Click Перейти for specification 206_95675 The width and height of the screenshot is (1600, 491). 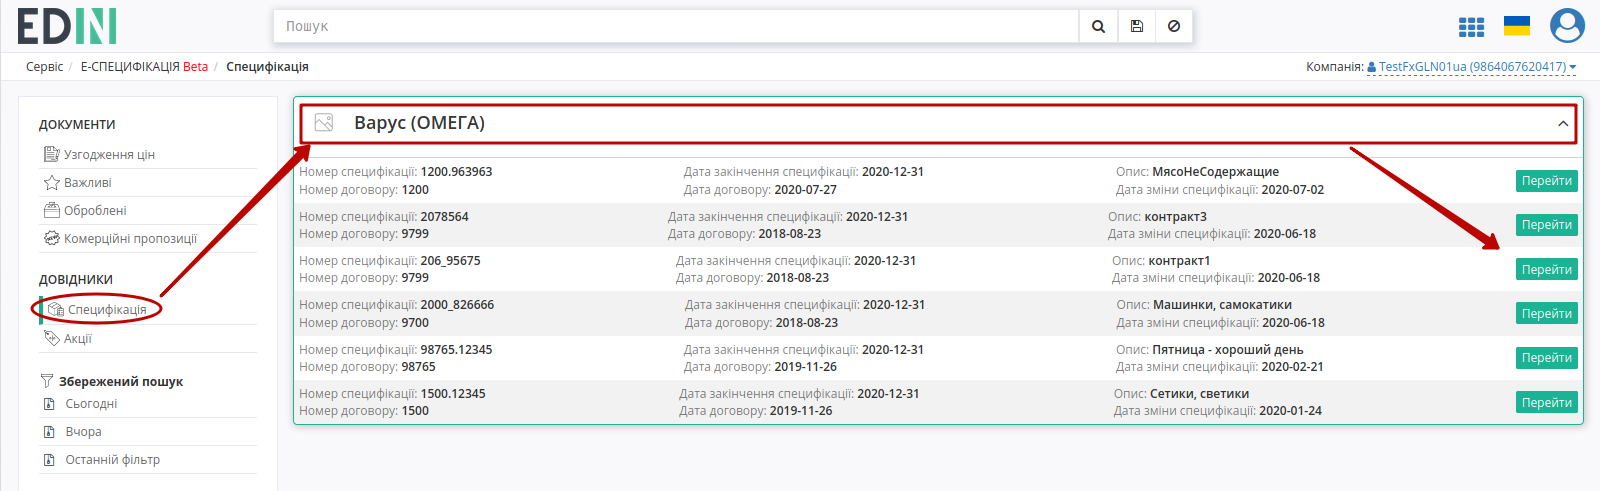[1547, 270]
